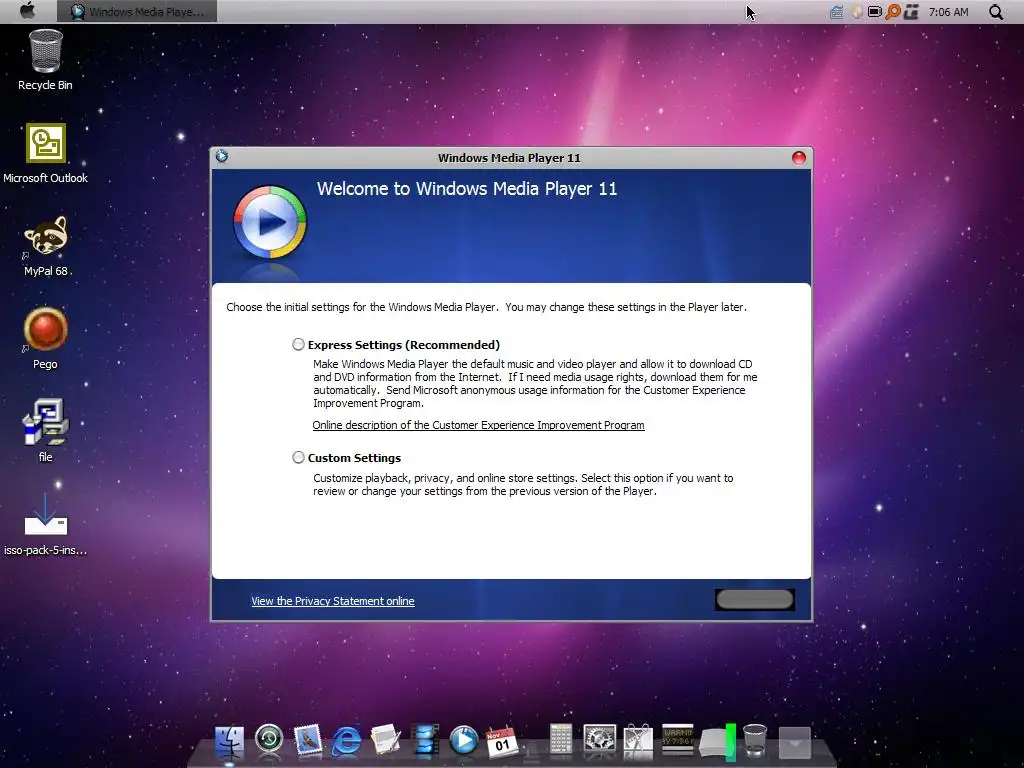Screen dimensions: 1024x768
Task: Open the Nov 01 calendar icon in dock
Action: coord(502,741)
